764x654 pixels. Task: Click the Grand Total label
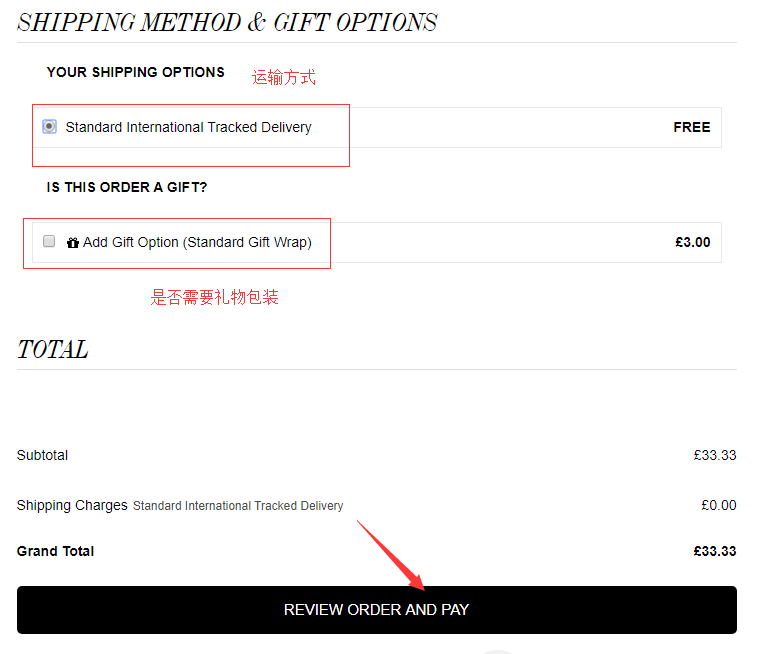(x=55, y=551)
